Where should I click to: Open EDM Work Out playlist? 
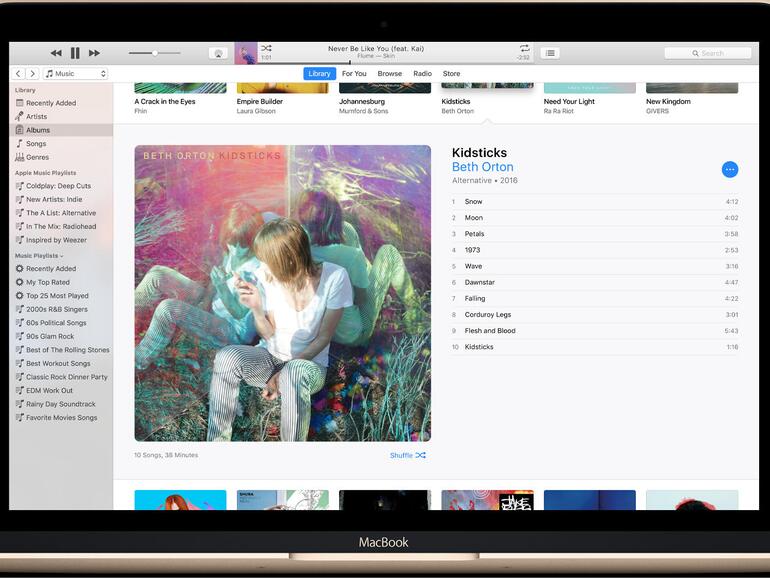pyautogui.click(x=61, y=390)
